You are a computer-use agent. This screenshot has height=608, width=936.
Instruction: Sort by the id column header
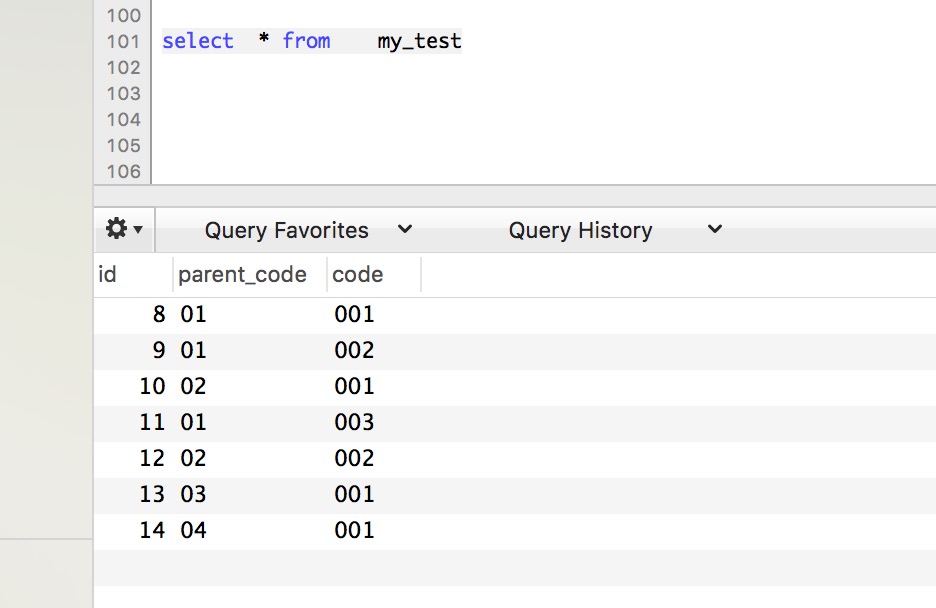[133, 274]
